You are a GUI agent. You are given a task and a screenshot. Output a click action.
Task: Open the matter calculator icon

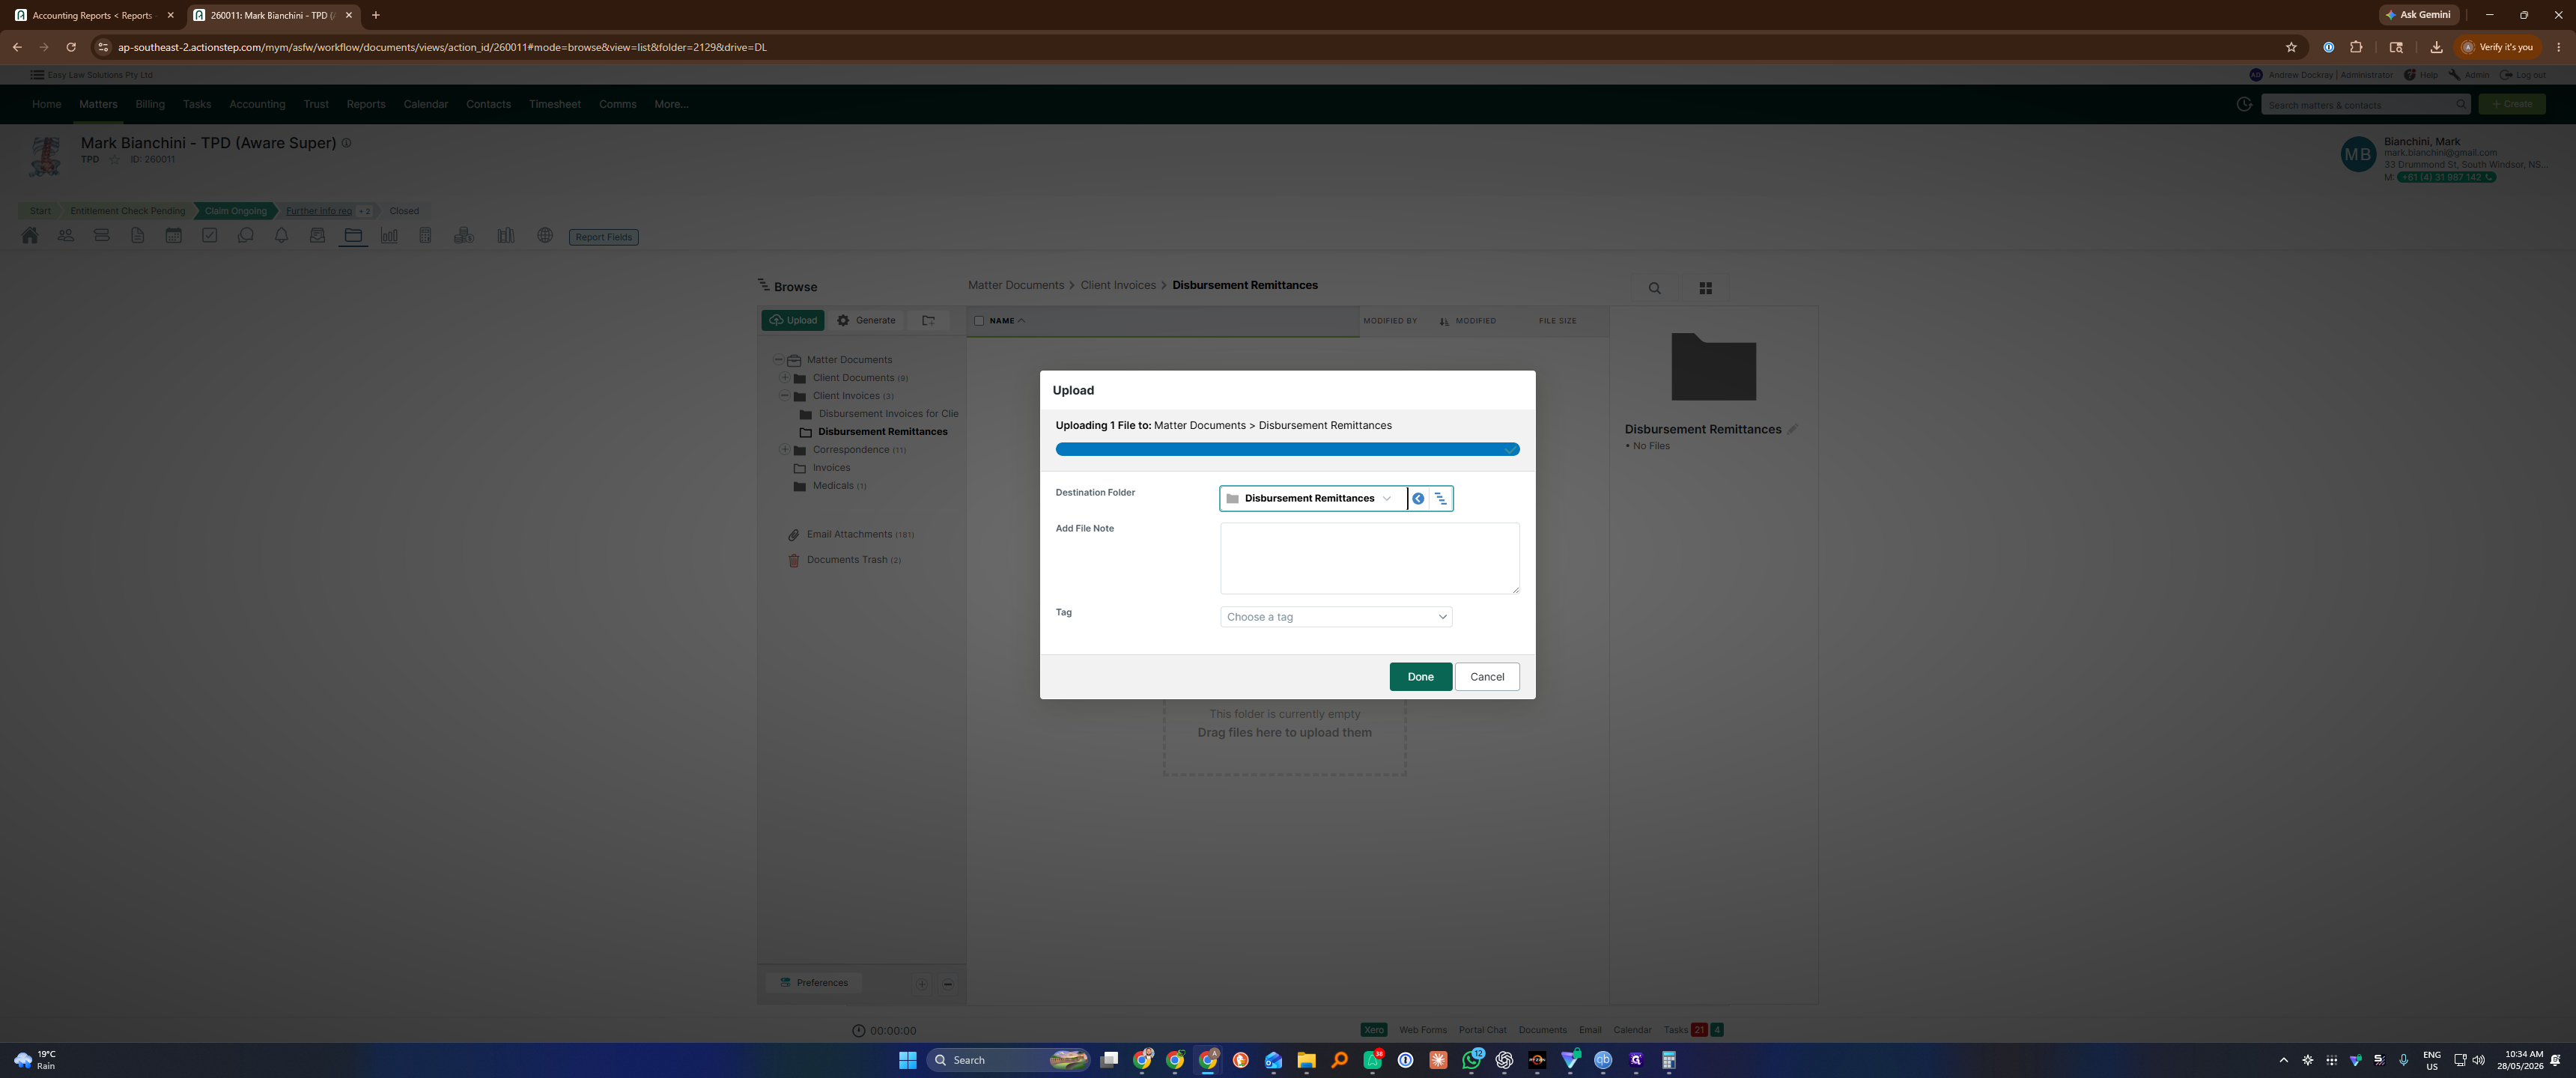(425, 235)
